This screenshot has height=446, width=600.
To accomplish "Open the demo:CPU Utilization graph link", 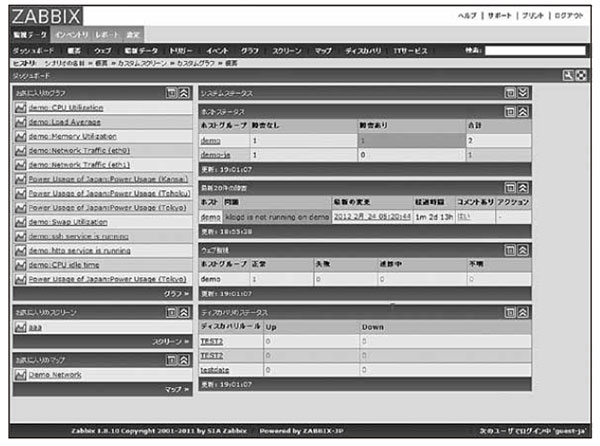I will click(x=66, y=108).
